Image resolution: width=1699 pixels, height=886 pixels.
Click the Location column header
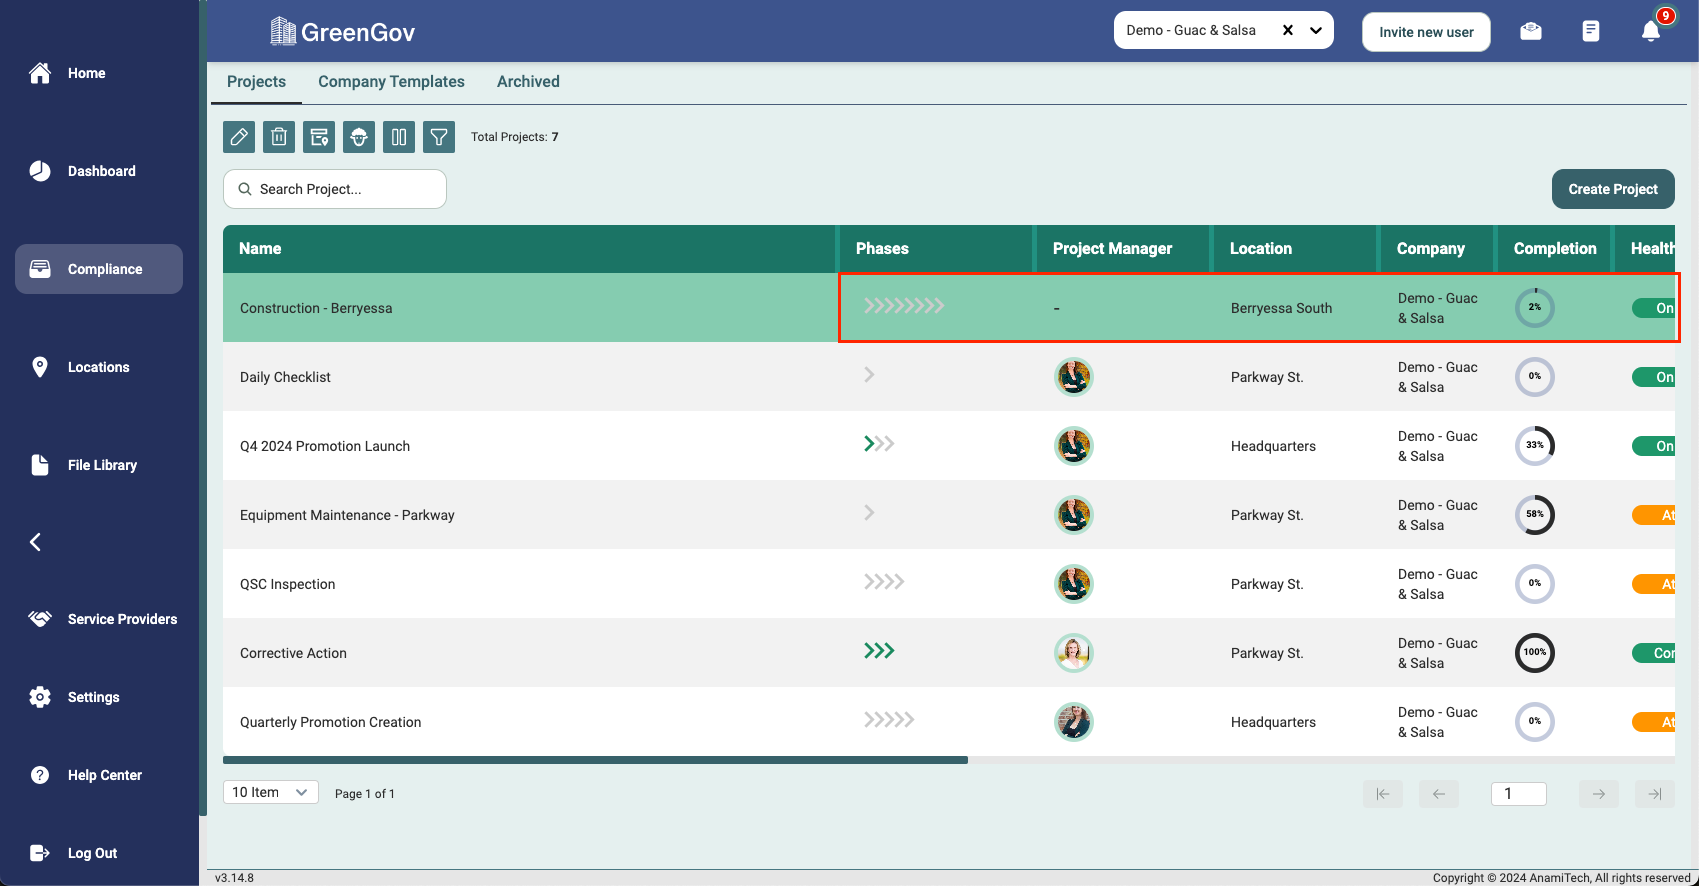(x=1296, y=249)
